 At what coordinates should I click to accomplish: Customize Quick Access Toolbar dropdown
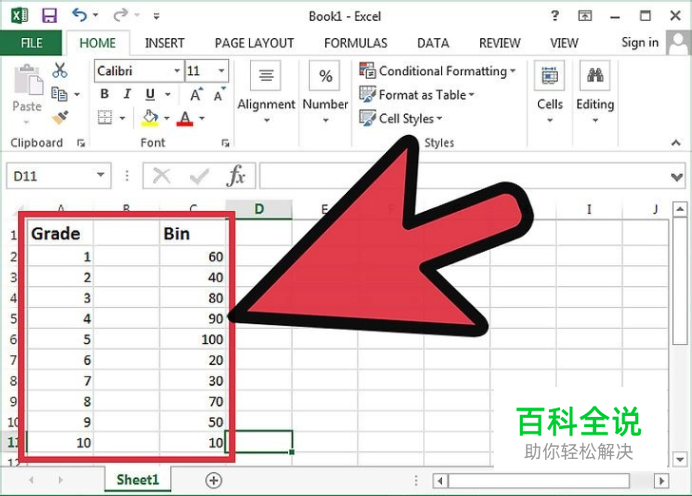[x=156, y=16]
